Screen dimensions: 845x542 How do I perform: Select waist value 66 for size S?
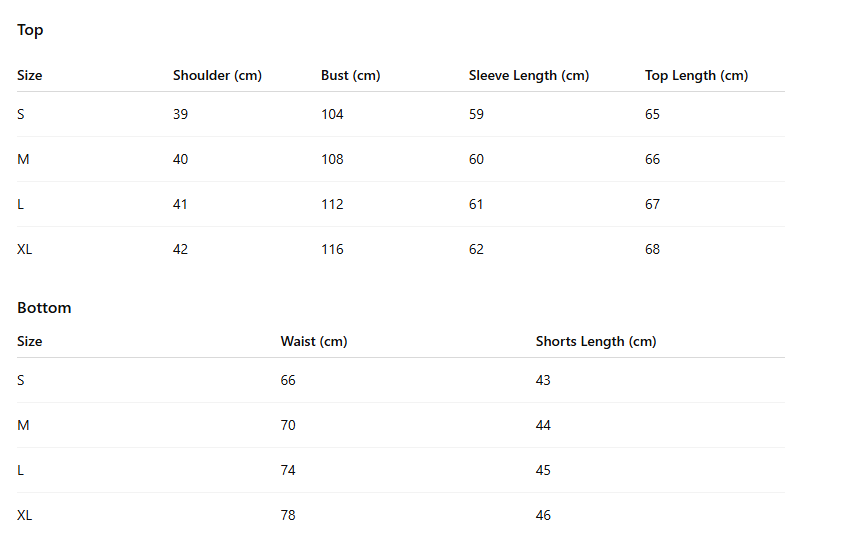point(288,380)
